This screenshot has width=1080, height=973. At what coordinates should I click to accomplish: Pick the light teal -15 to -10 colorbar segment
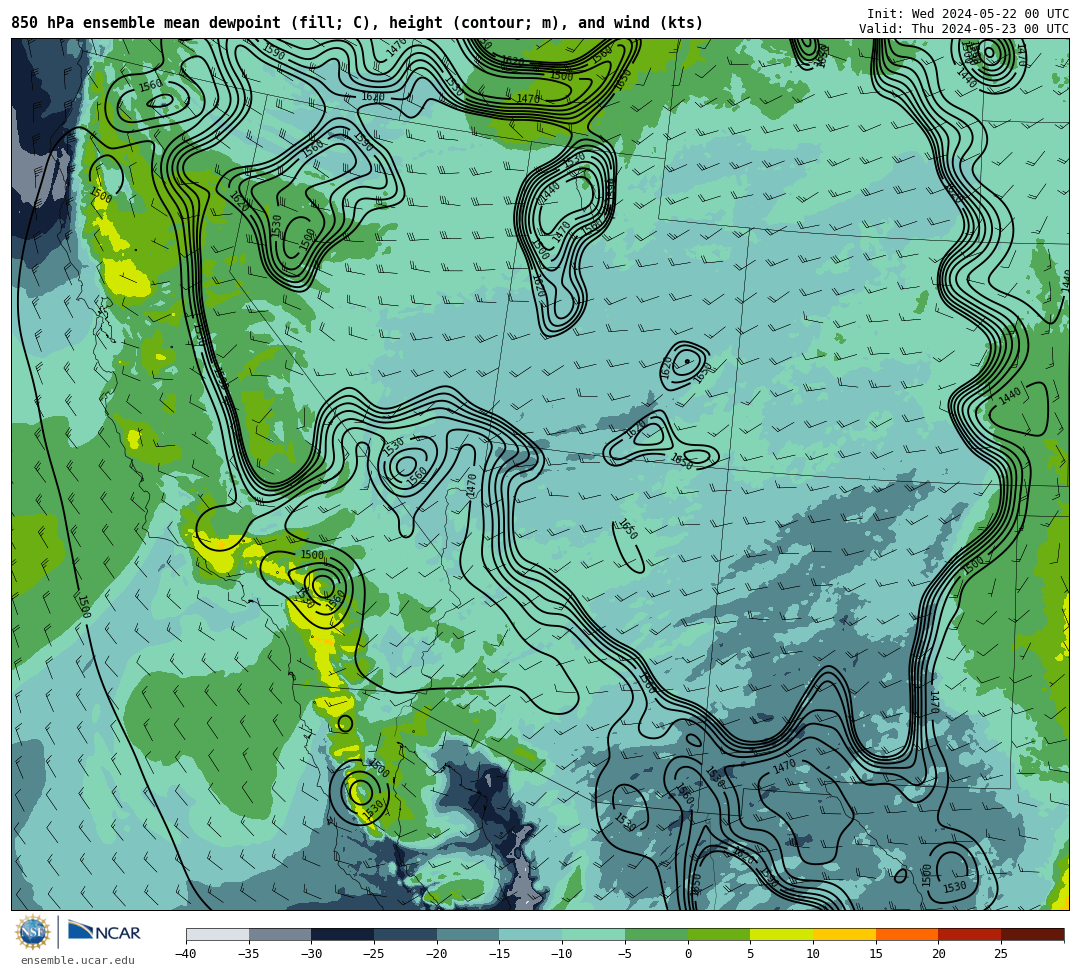(531, 935)
